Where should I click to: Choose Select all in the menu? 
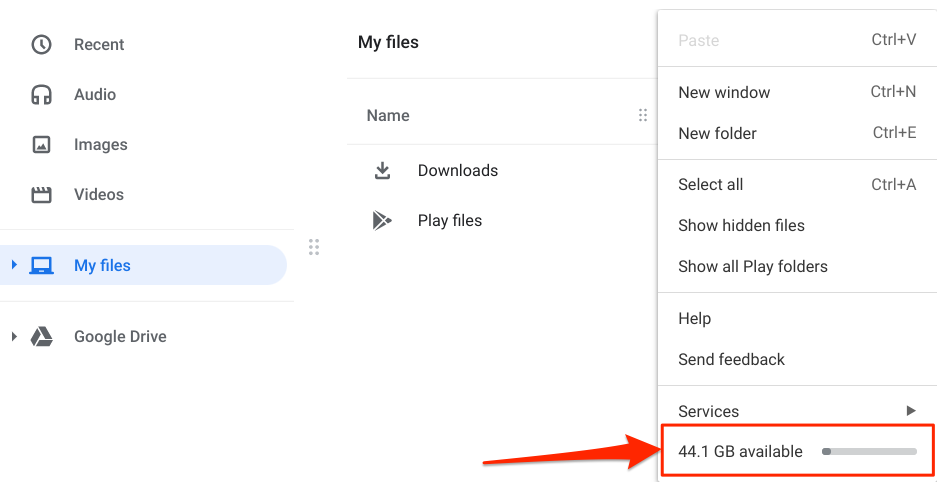tap(710, 184)
